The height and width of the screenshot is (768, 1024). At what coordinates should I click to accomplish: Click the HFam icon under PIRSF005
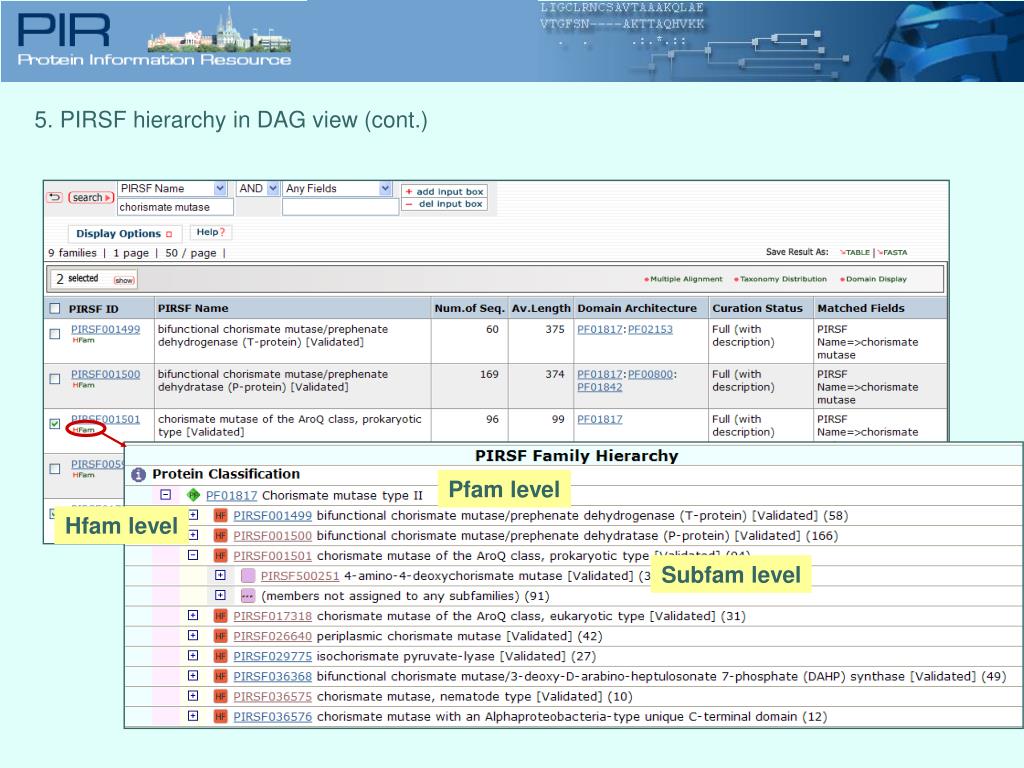tap(83, 475)
